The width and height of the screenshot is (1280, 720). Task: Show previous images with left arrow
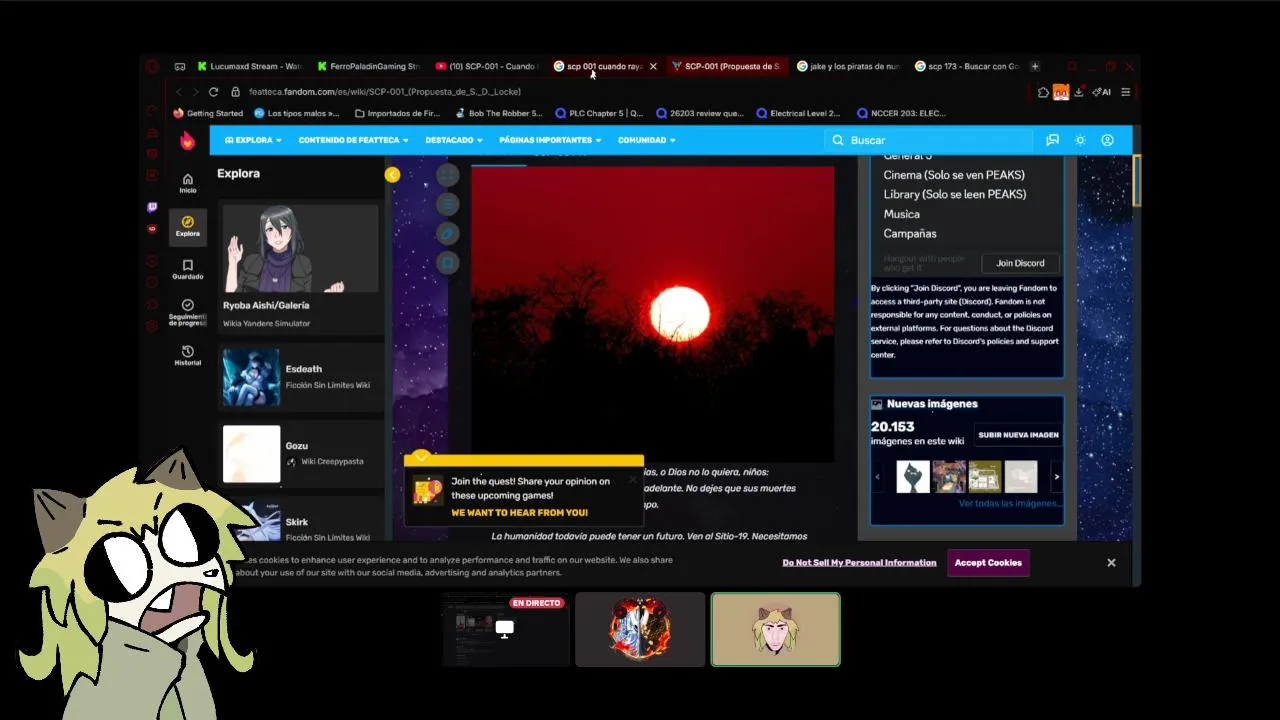tap(878, 477)
